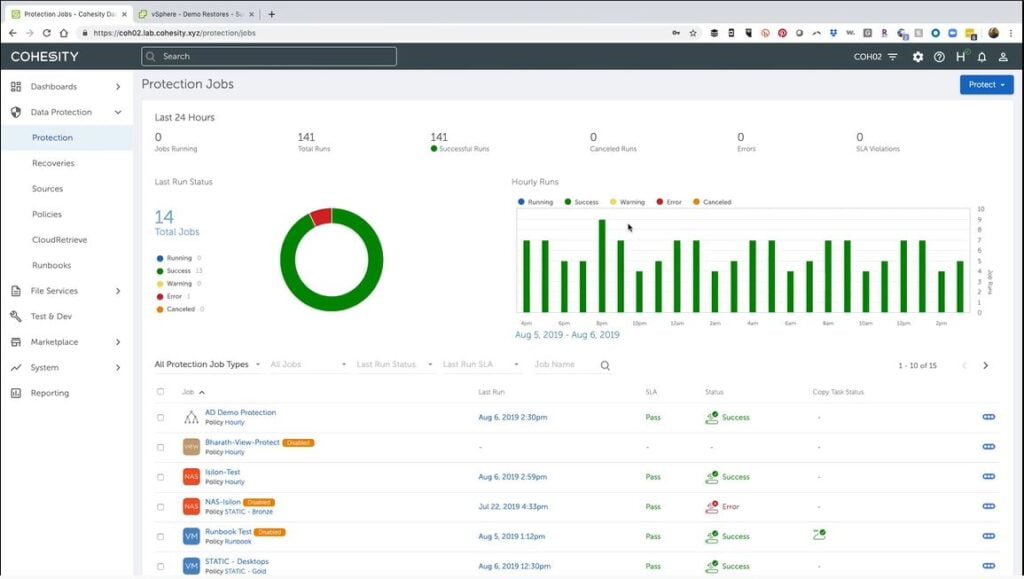Check the Bharath-View-Protect job
Screen dimensions: 1024x579
pyautogui.click(x=161, y=447)
